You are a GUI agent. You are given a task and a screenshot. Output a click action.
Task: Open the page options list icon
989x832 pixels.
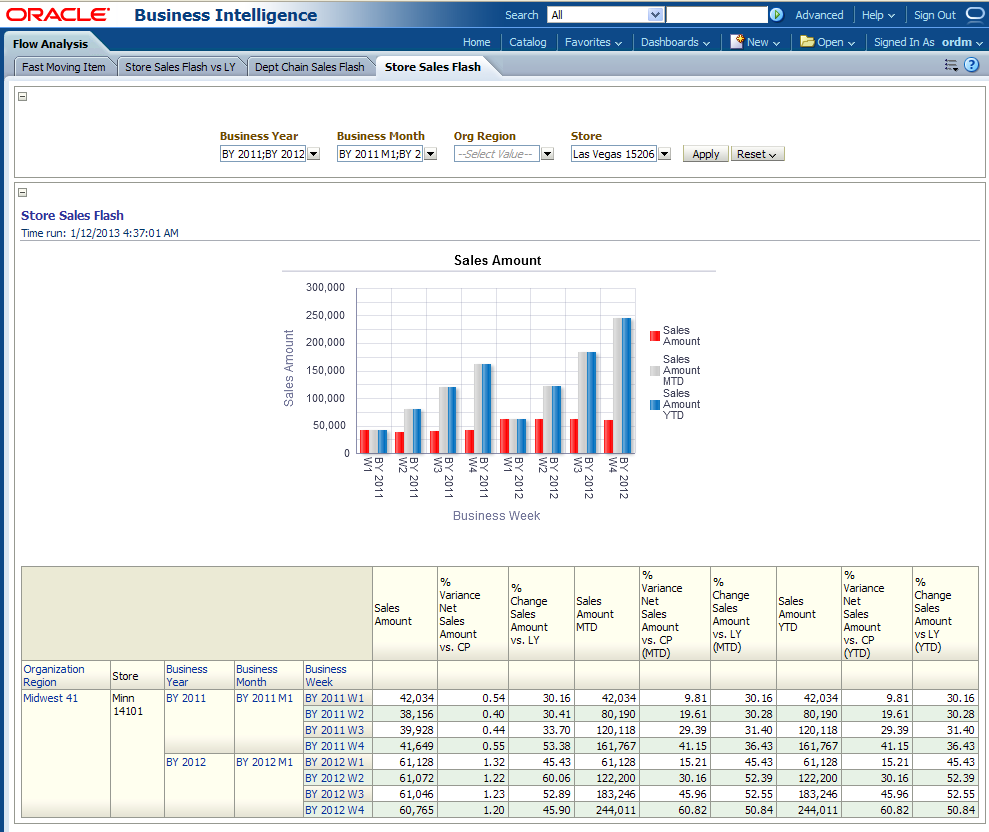951,65
